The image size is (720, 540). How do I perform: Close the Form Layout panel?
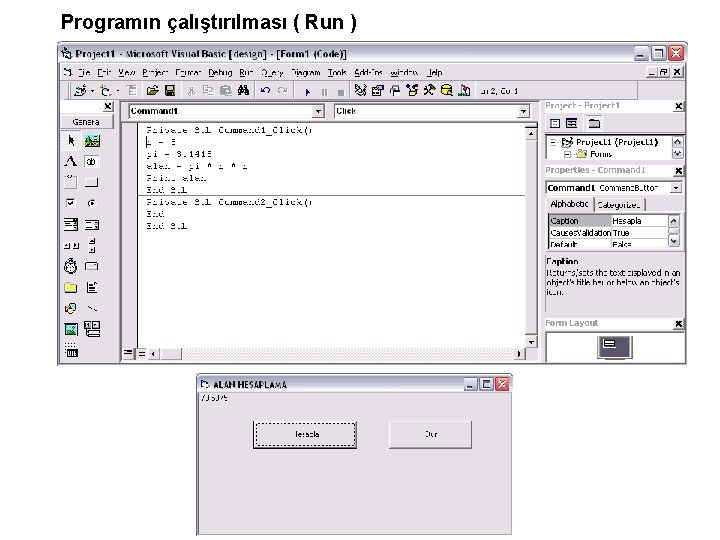(678, 324)
